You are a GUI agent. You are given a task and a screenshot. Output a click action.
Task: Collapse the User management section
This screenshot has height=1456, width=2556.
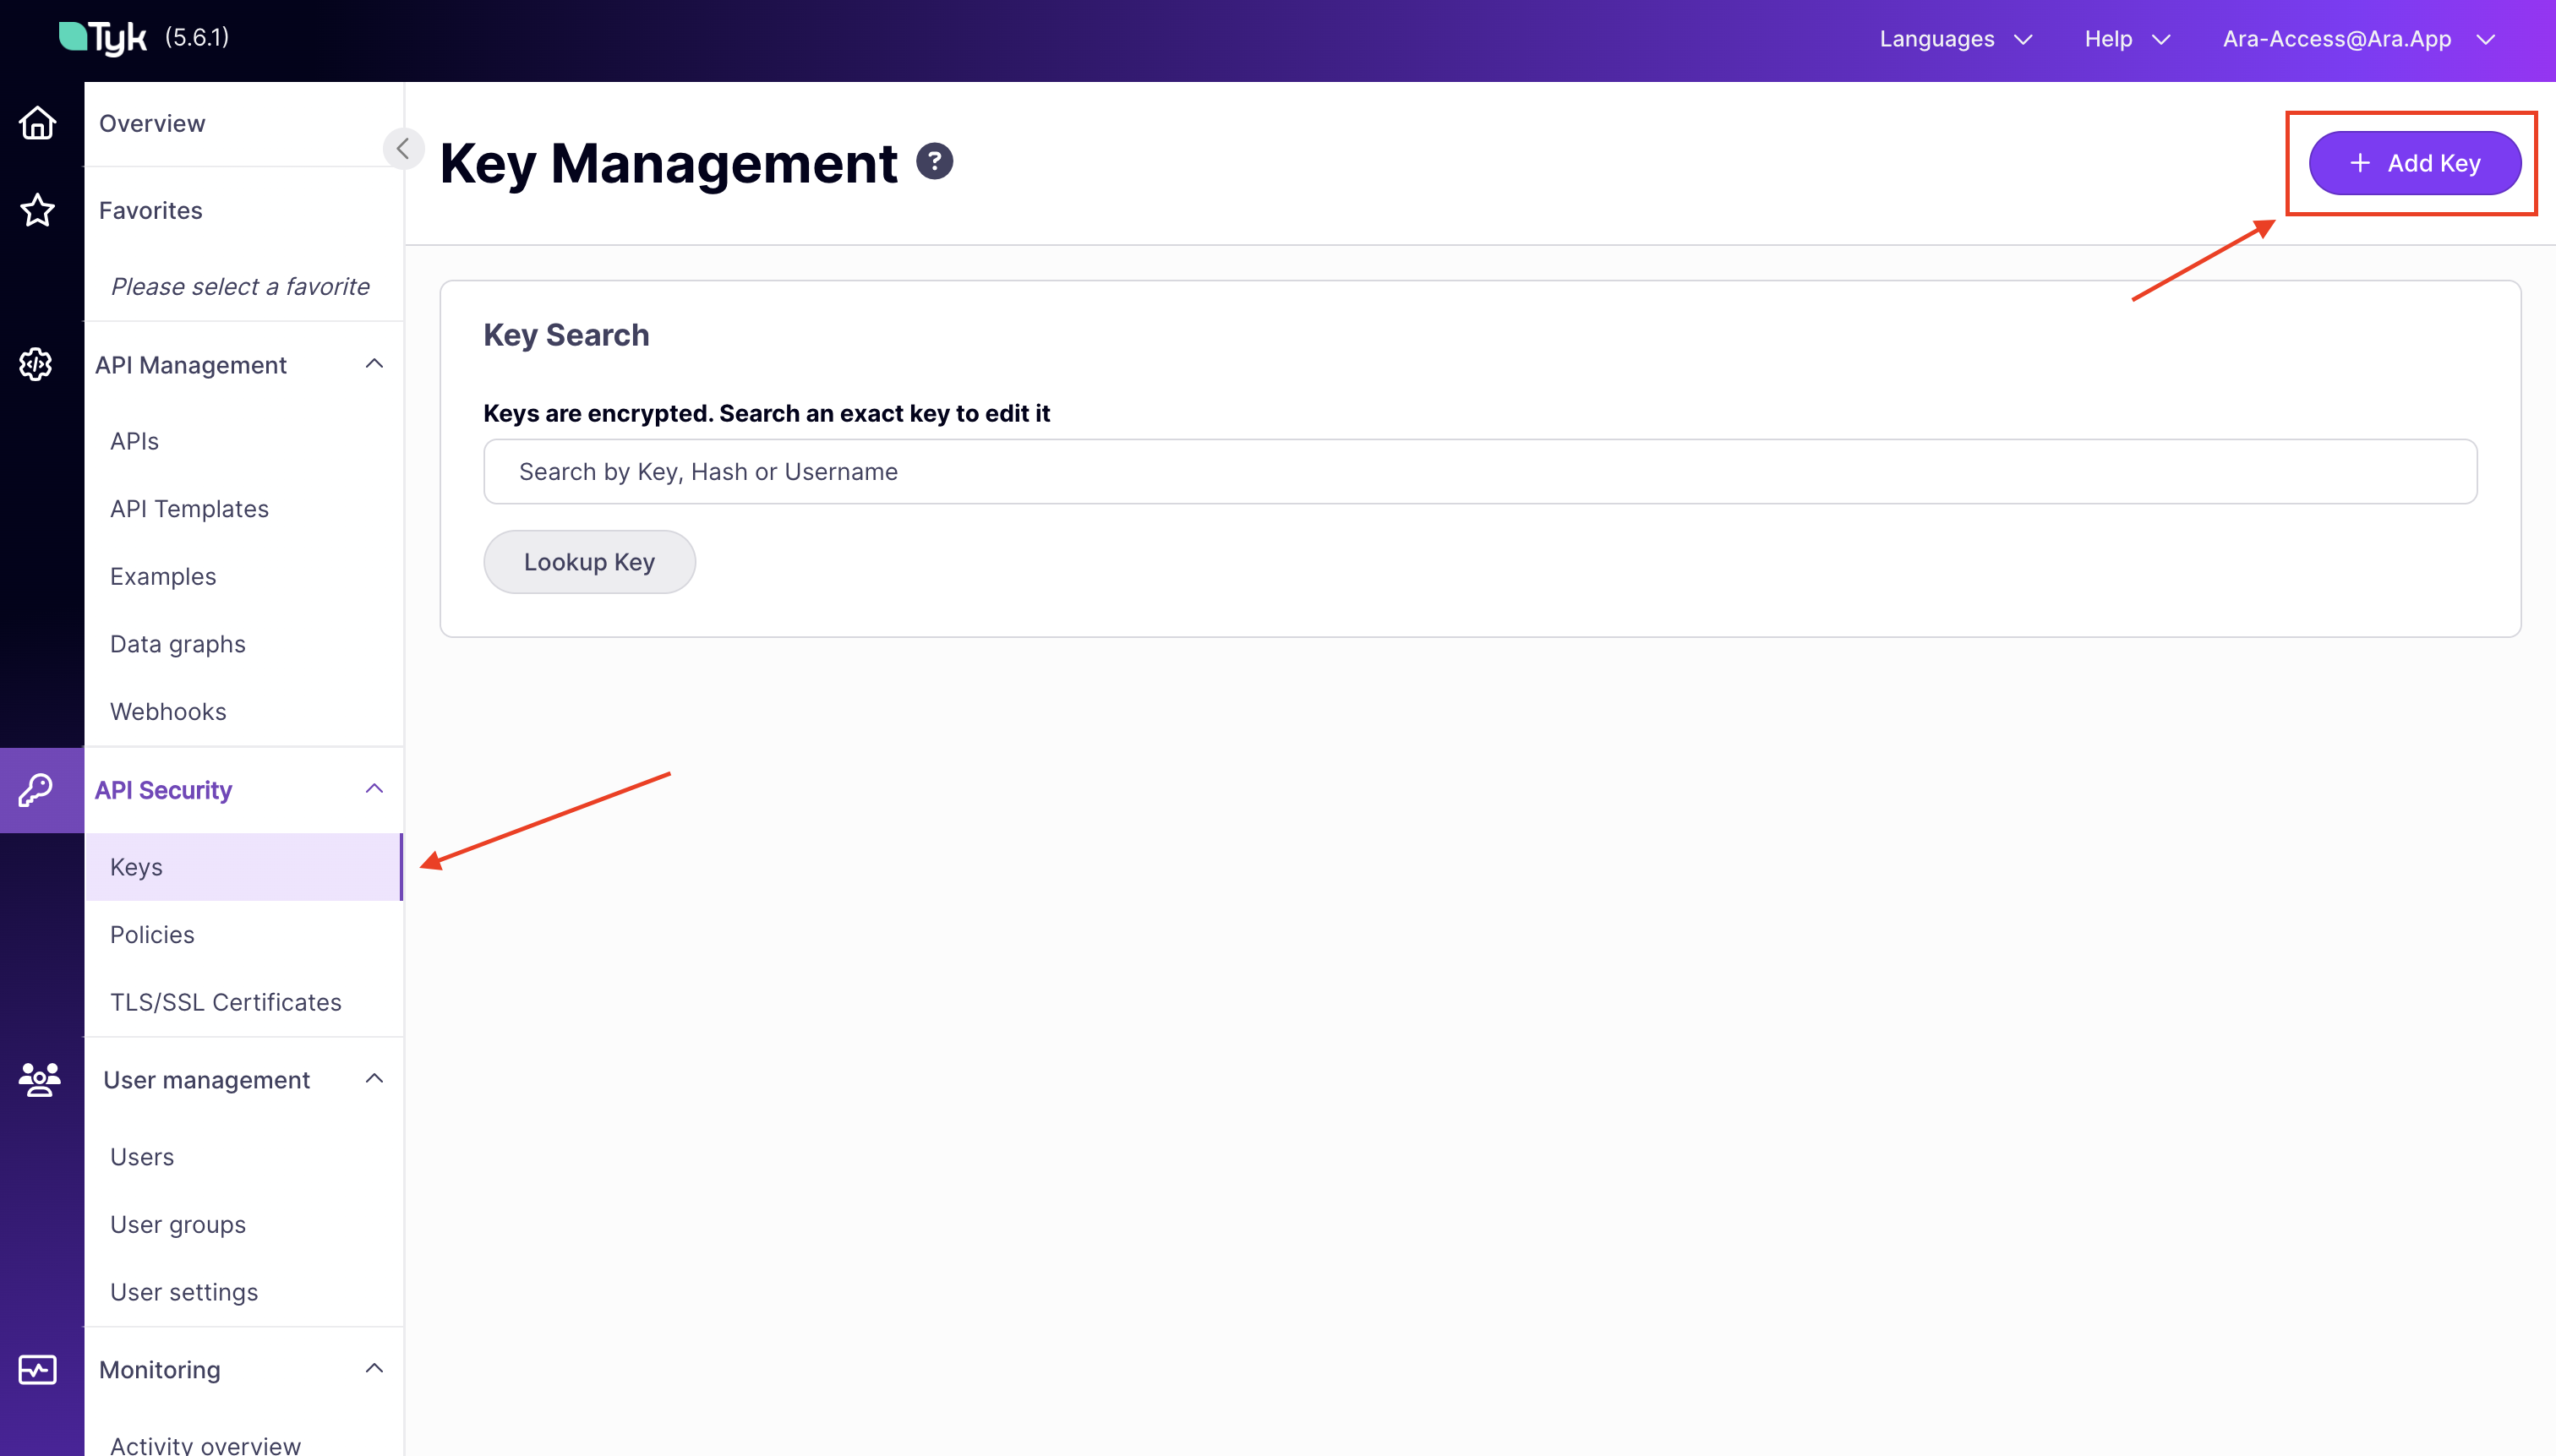(x=374, y=1078)
